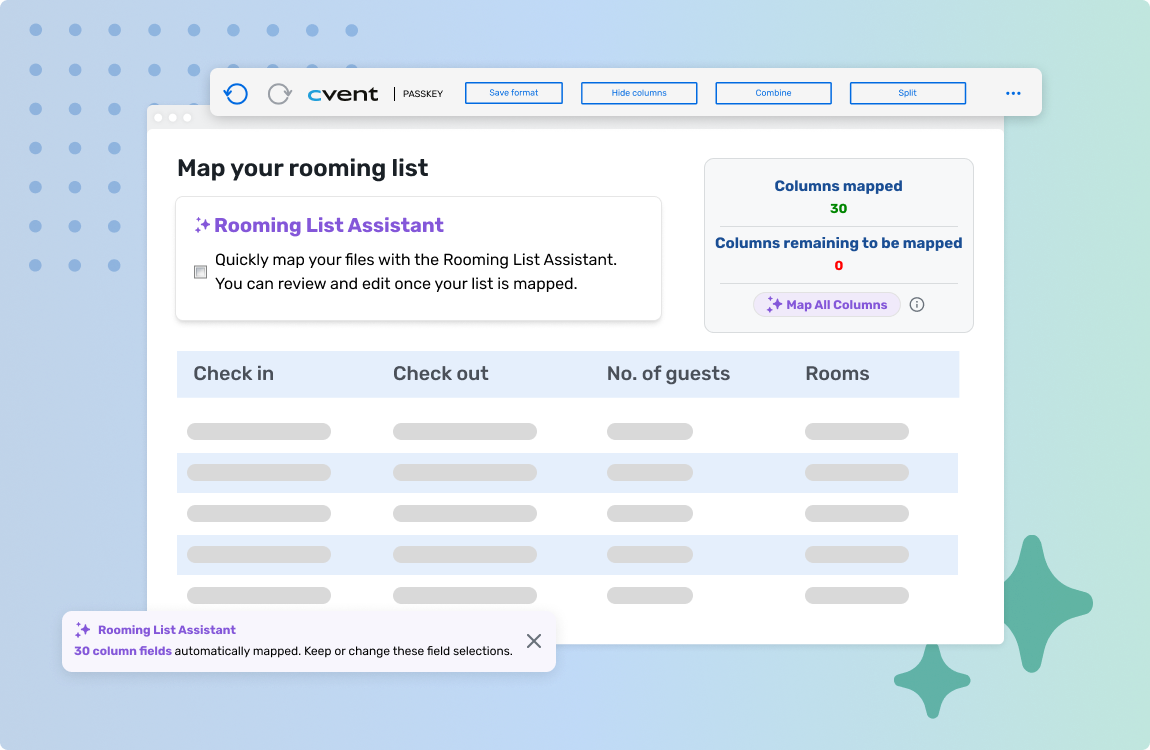The width and height of the screenshot is (1150, 750).
Task: Select the No. of guests column header
Action: (668, 373)
